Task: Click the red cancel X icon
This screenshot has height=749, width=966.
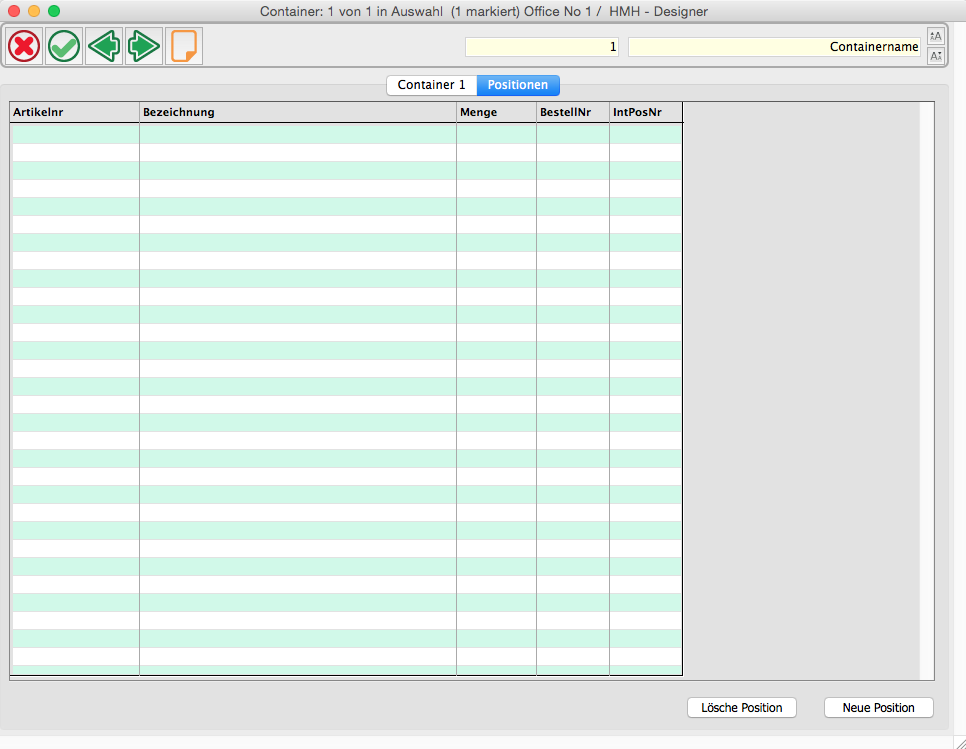Action: [x=24, y=46]
